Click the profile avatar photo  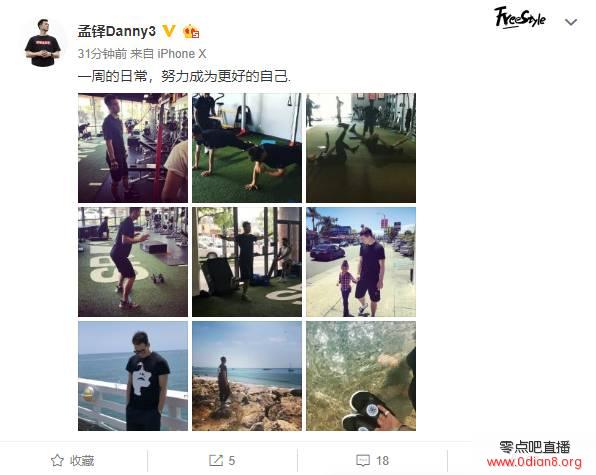pyautogui.click(x=43, y=43)
